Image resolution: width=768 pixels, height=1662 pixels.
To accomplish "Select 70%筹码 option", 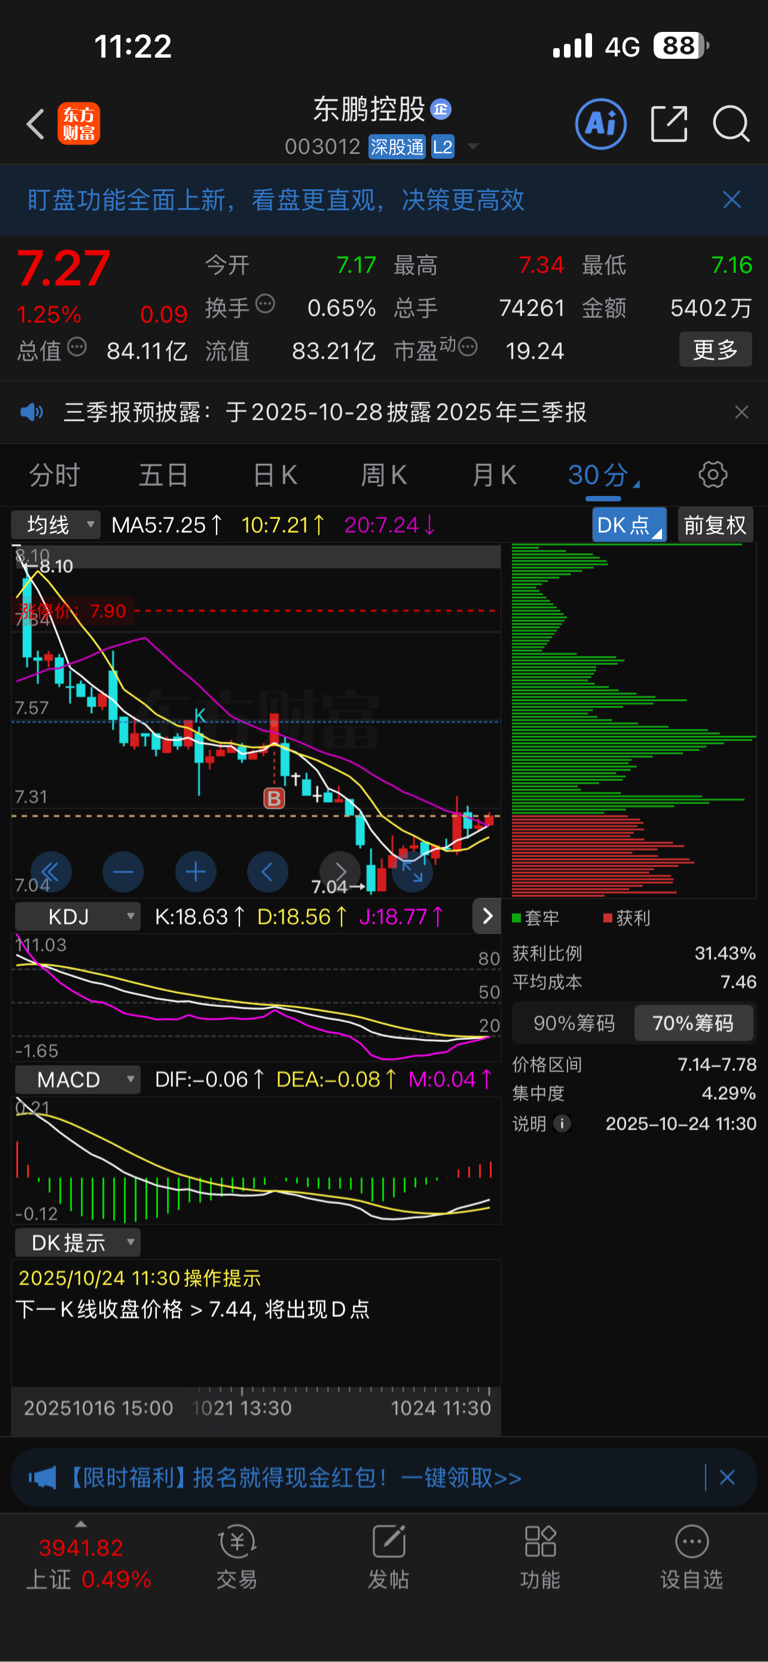I will tap(693, 1023).
